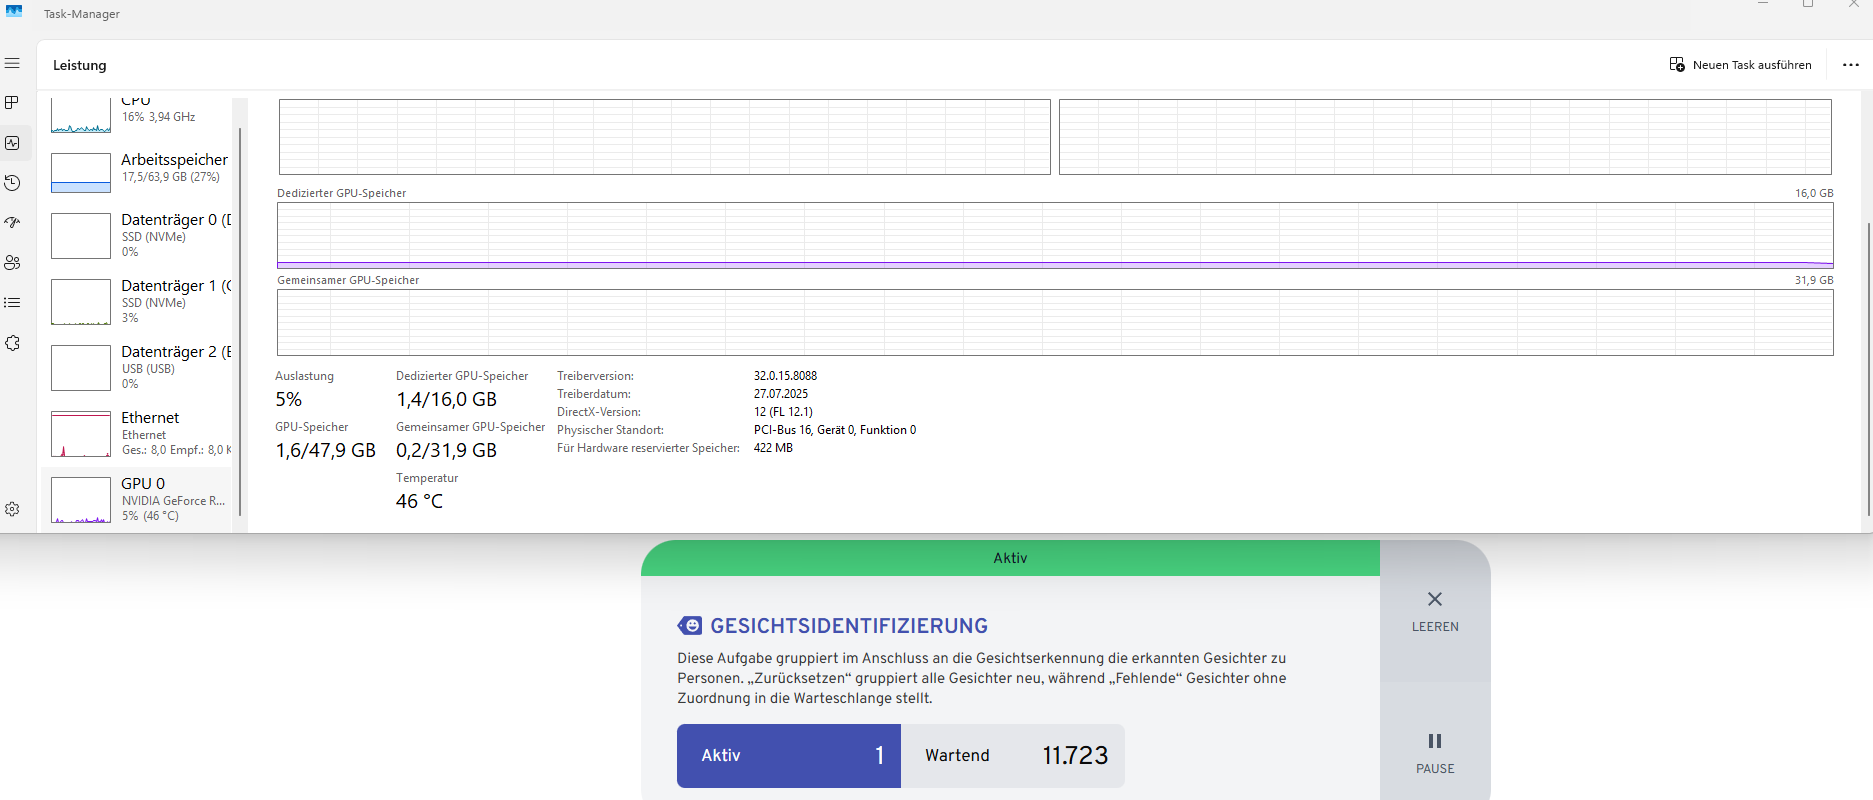Go to the Users page icon

(x=12, y=263)
